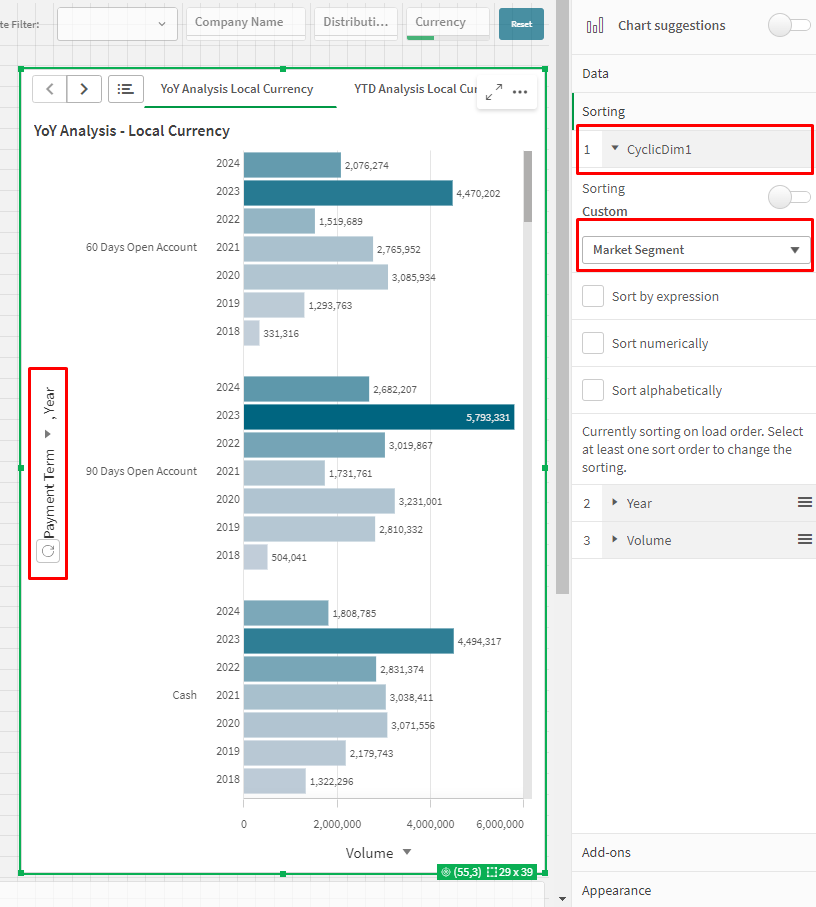Select the 5,793,331 bar for 2023
Screen dimensions: 816x907
379,417
